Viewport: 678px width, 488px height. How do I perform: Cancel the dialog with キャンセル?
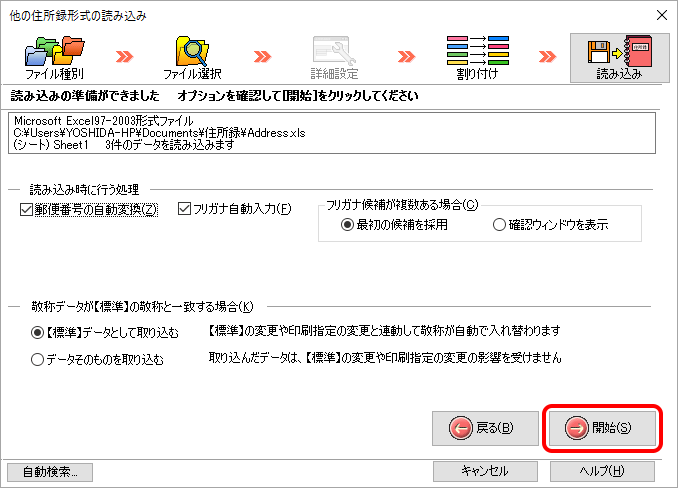coord(485,471)
